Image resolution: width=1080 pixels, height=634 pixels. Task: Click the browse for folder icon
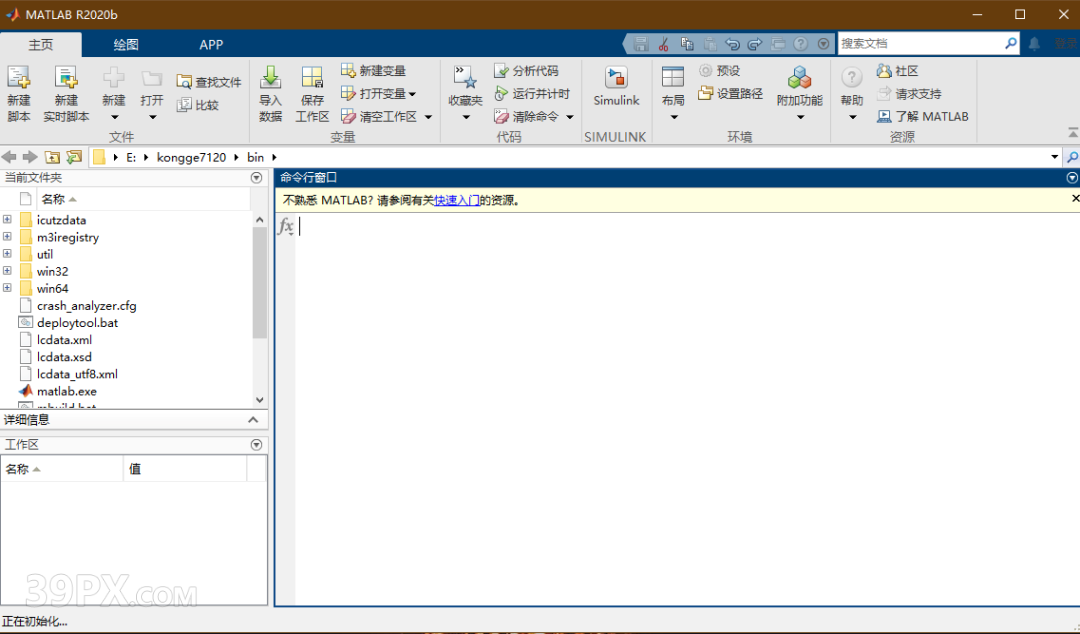pos(74,157)
